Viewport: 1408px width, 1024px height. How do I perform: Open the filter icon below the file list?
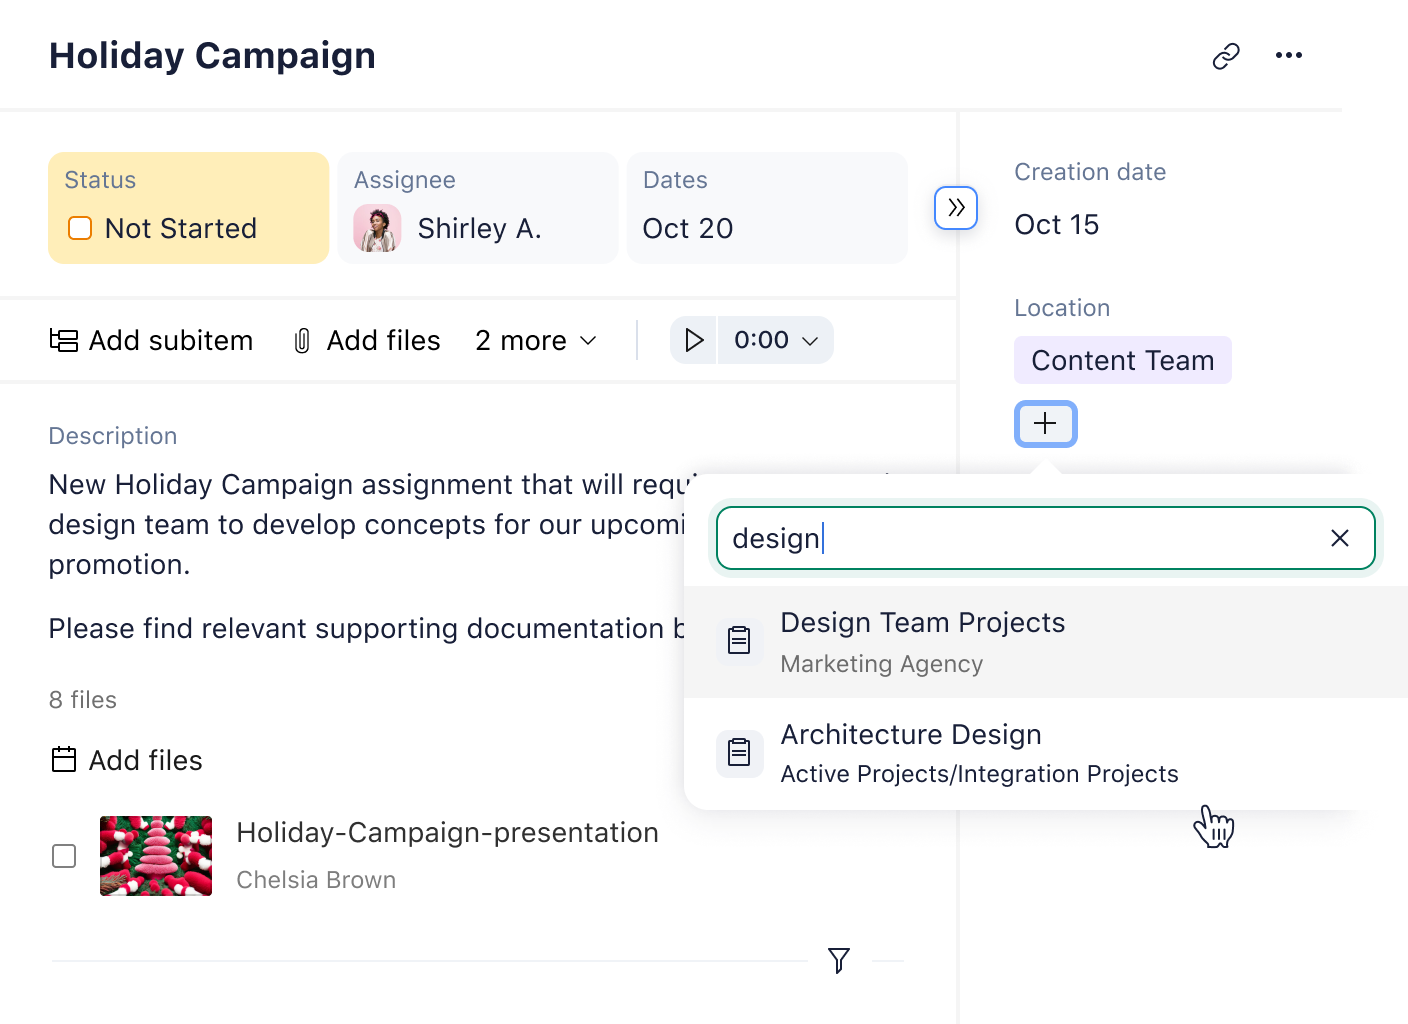pos(839,960)
